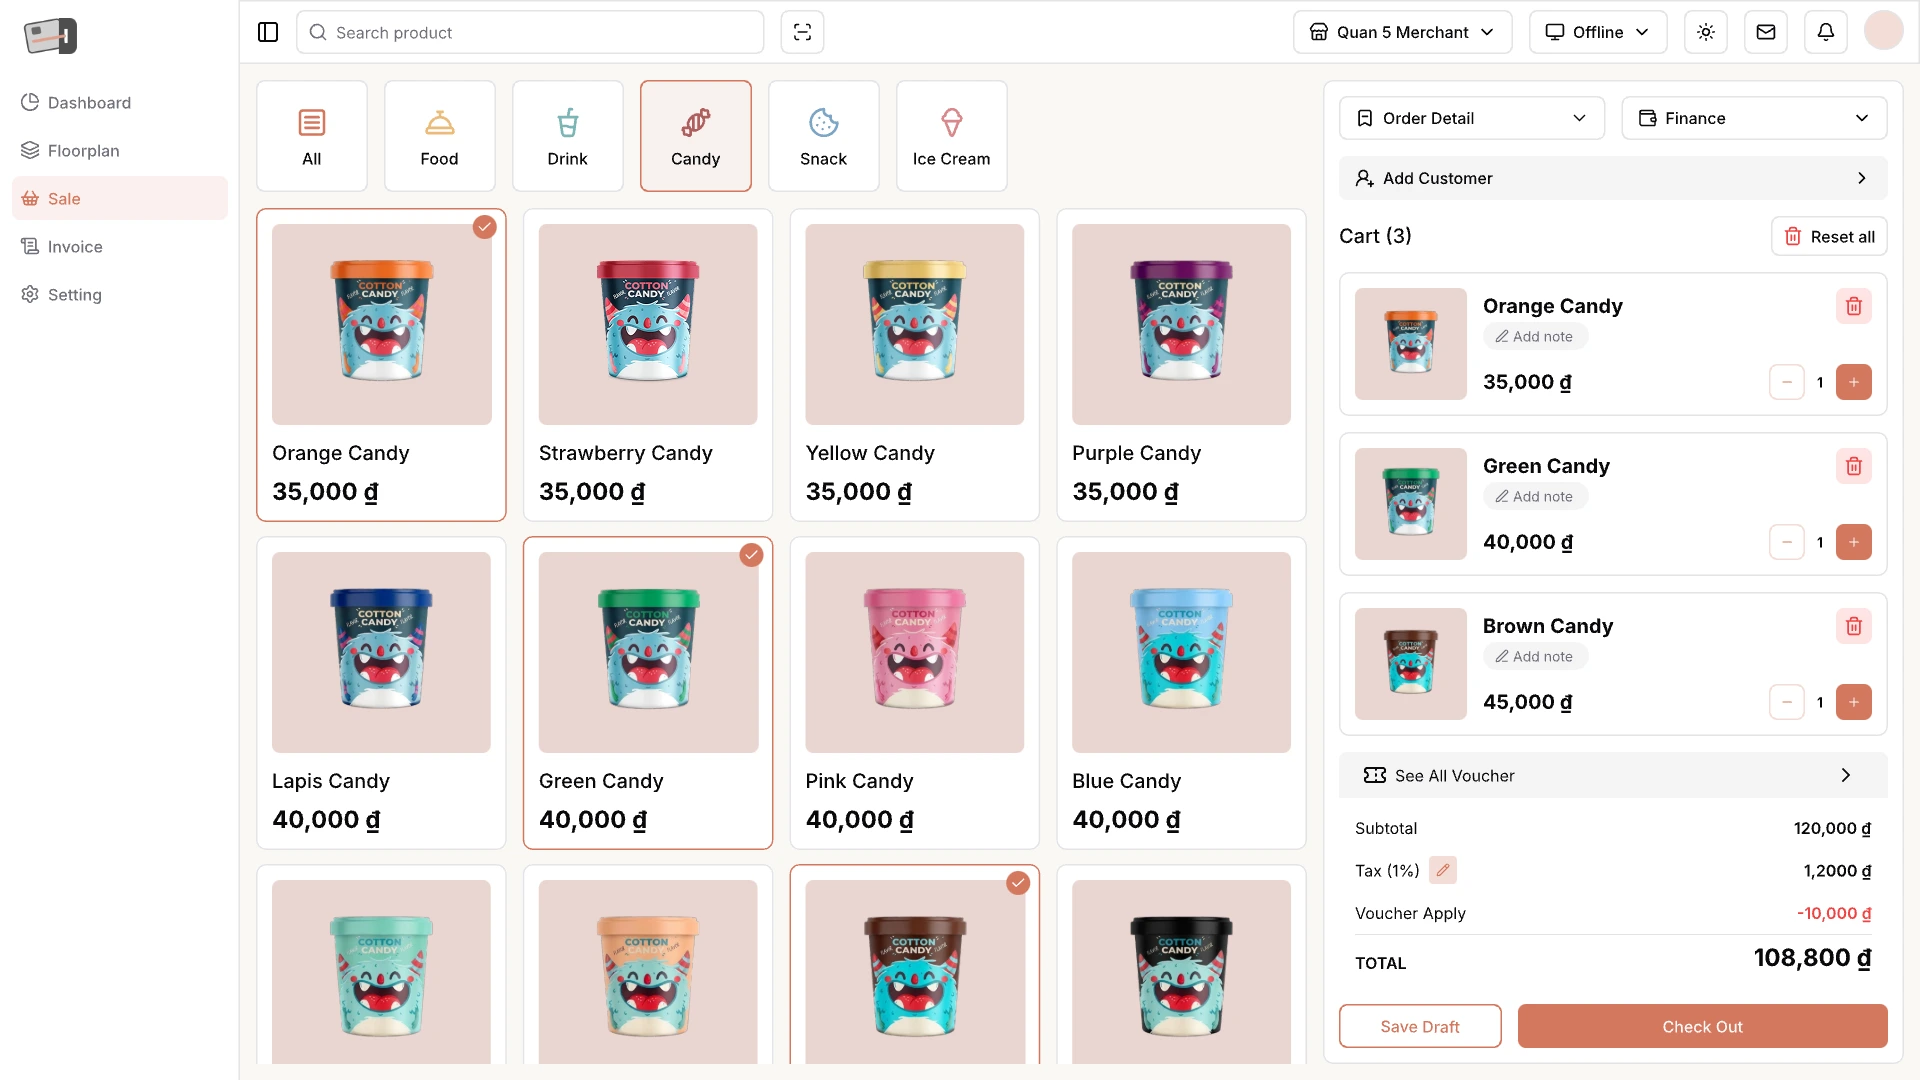Increase Green Candy quantity with plus
The image size is (1920, 1080).
pos(1854,542)
